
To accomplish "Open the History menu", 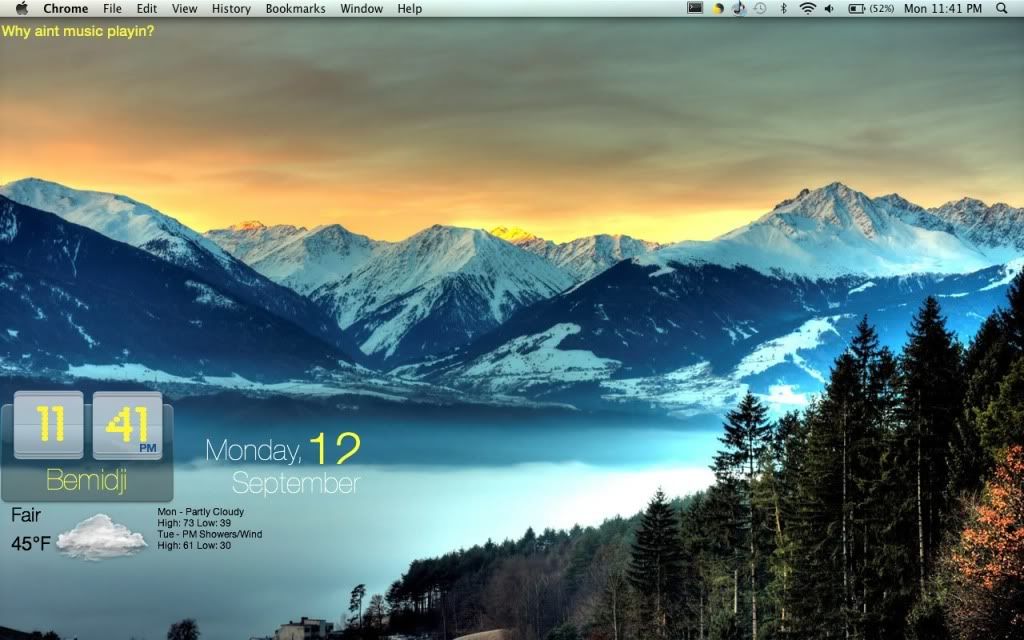I will (231, 8).
